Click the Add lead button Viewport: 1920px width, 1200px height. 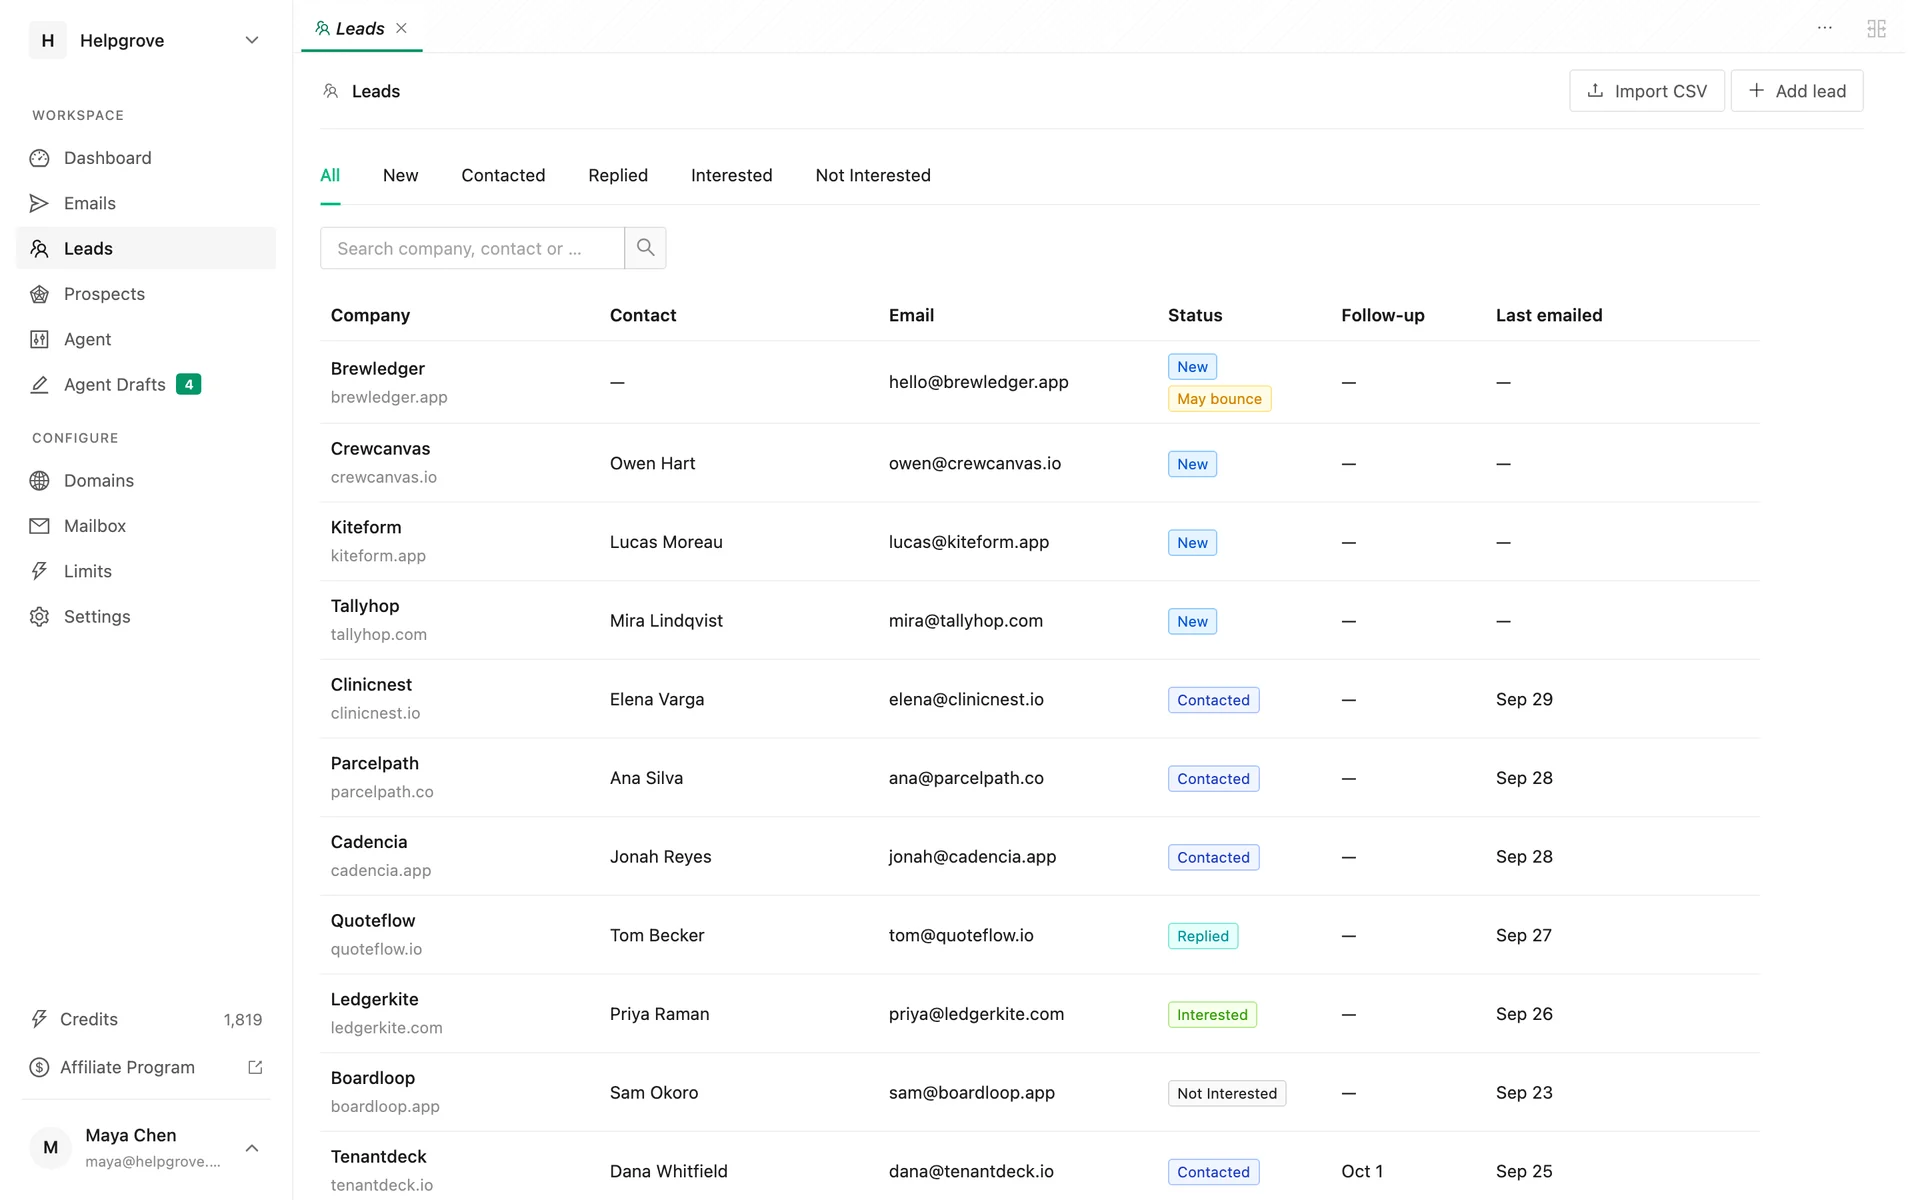pos(1797,91)
